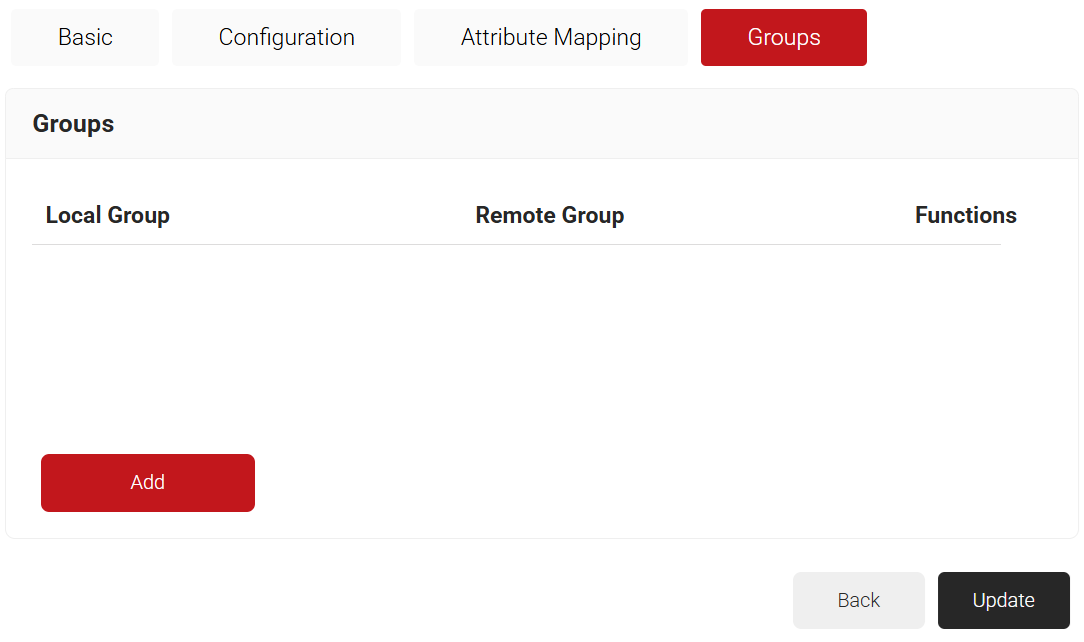Save changes with Update
The height and width of the screenshot is (642, 1084).
point(1003,600)
